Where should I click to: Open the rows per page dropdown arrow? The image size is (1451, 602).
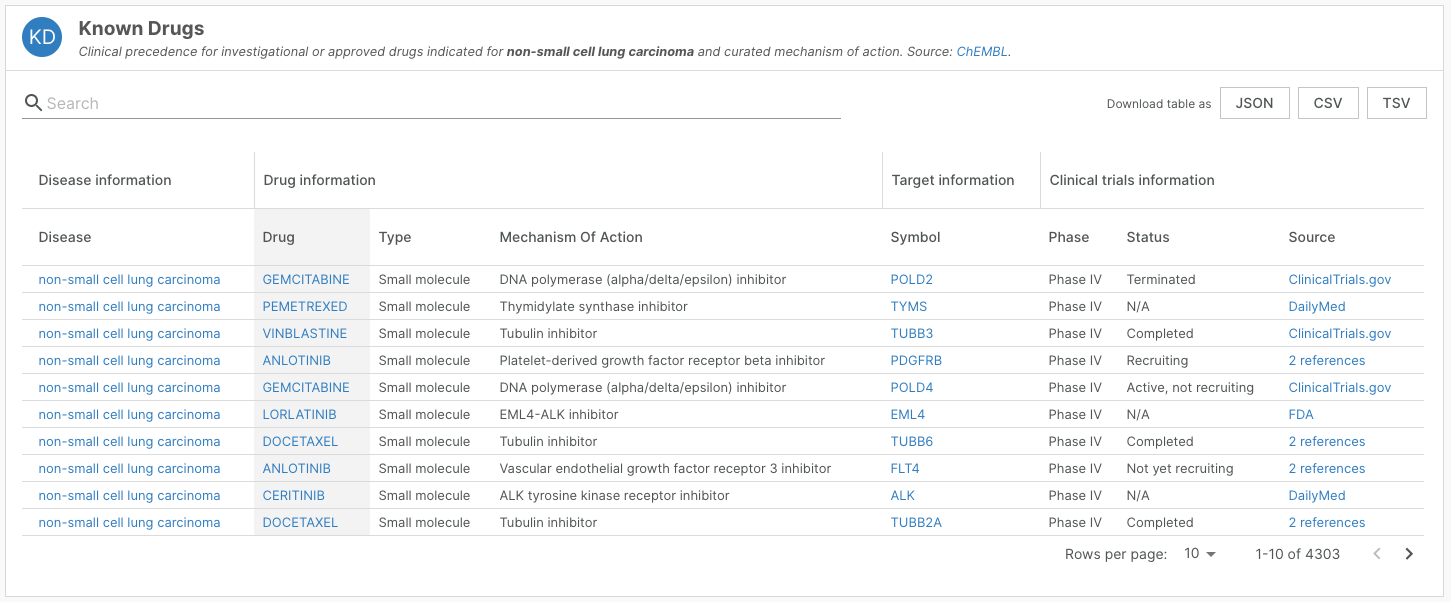click(x=1213, y=553)
